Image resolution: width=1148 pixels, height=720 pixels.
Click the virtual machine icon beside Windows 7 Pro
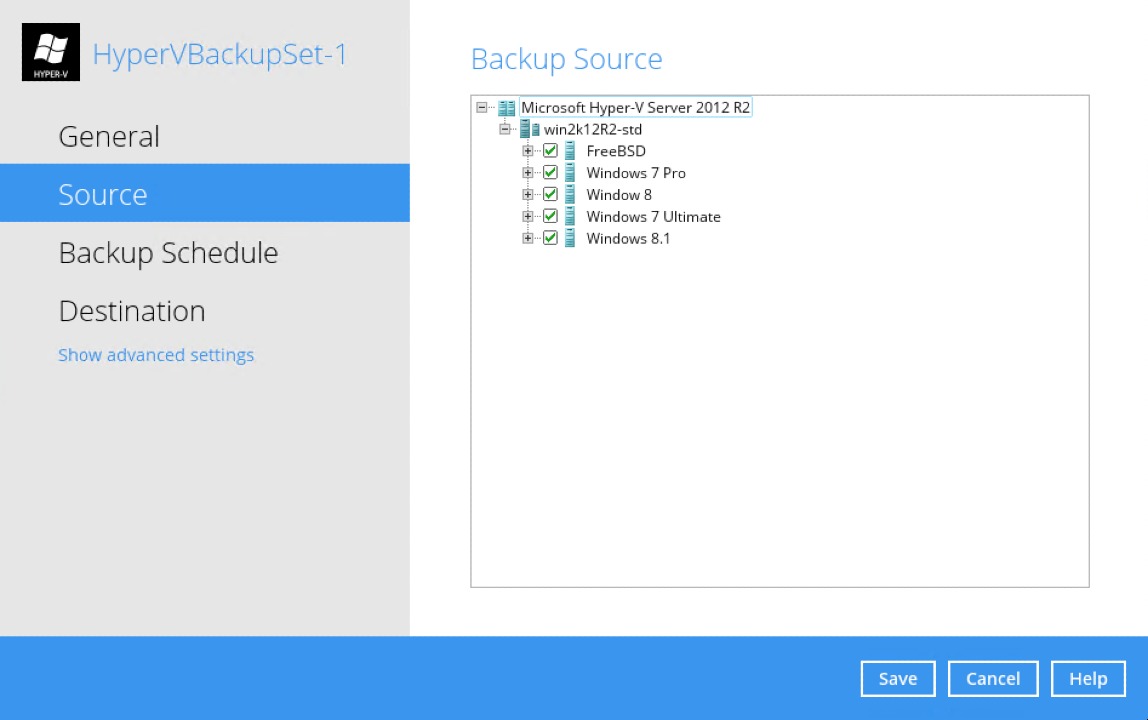(570, 172)
